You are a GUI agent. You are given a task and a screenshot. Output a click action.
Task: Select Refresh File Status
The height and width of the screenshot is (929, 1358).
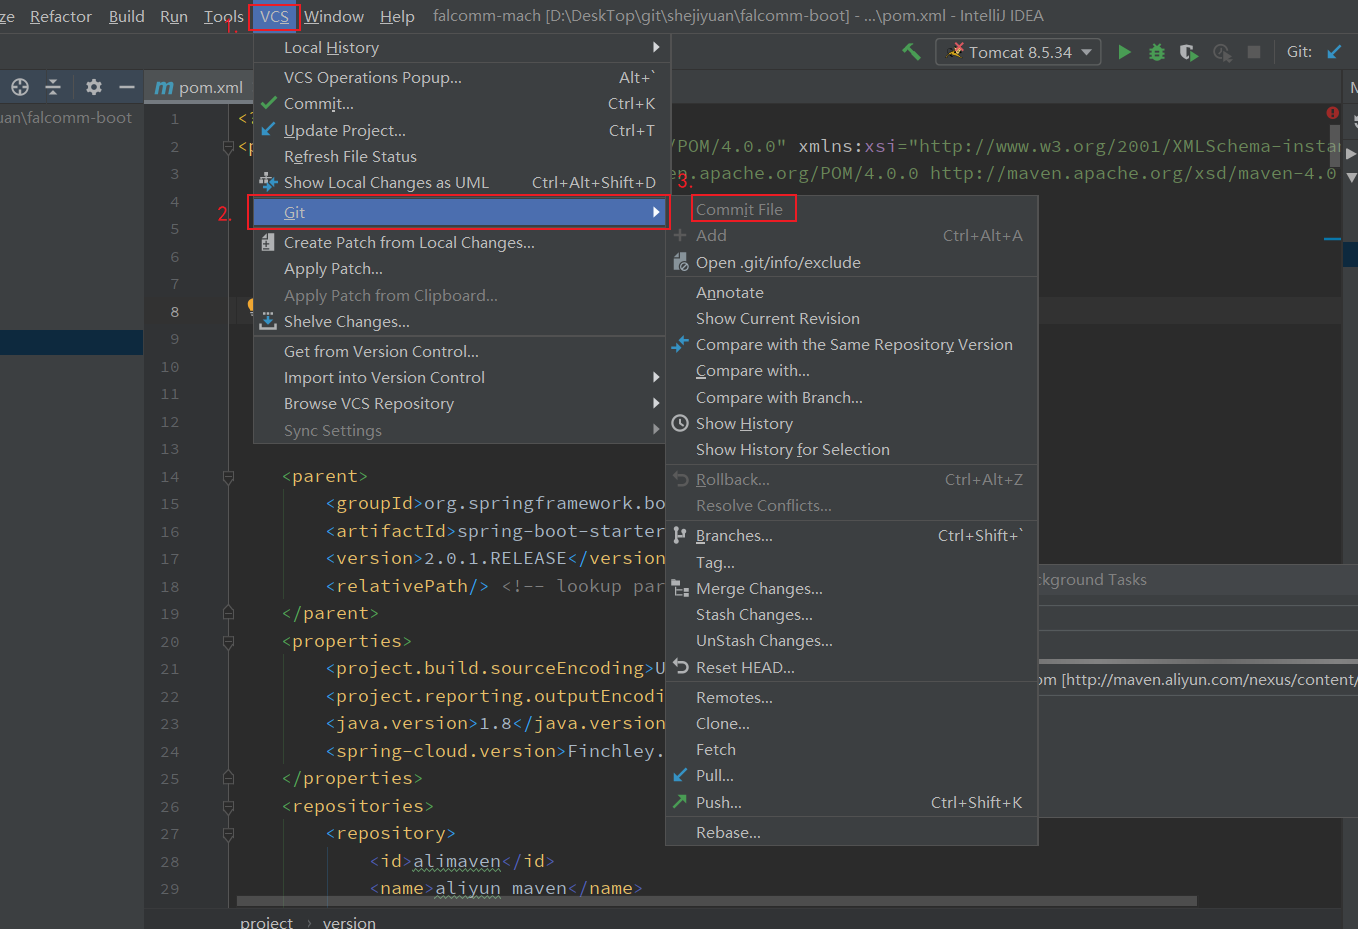(461, 156)
